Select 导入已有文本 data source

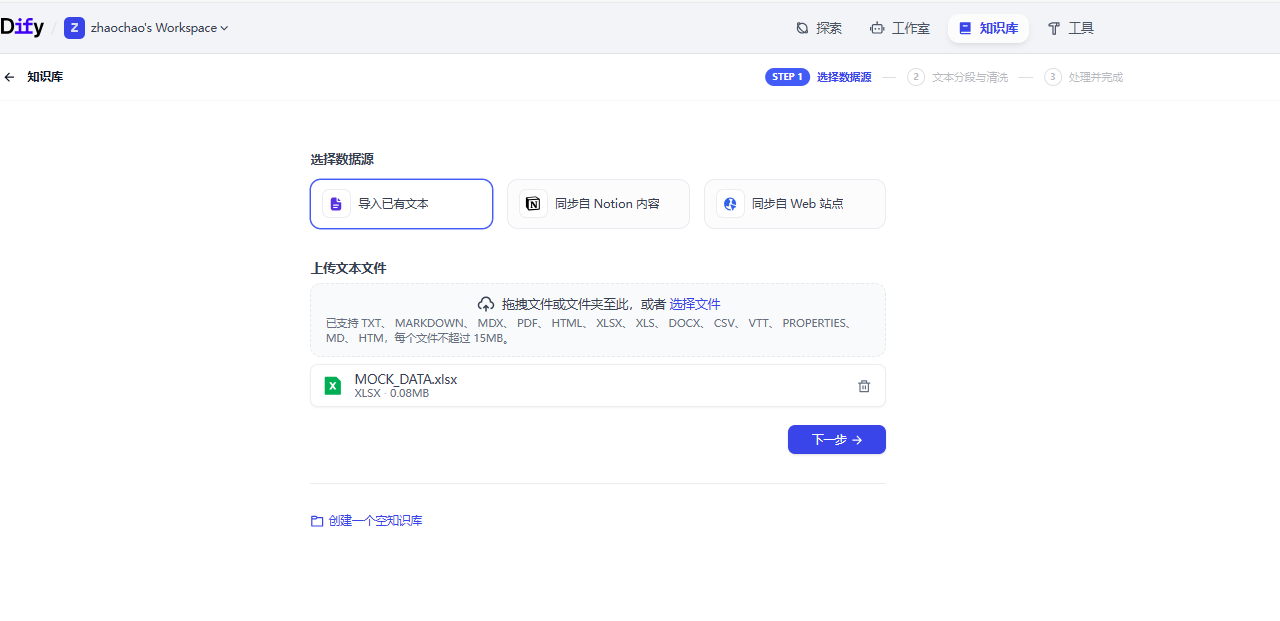tap(401, 204)
